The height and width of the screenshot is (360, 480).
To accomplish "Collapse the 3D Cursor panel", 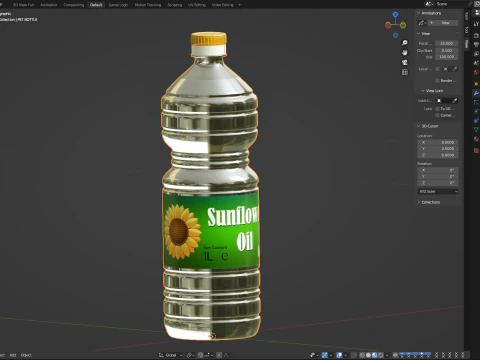I will click(428, 126).
